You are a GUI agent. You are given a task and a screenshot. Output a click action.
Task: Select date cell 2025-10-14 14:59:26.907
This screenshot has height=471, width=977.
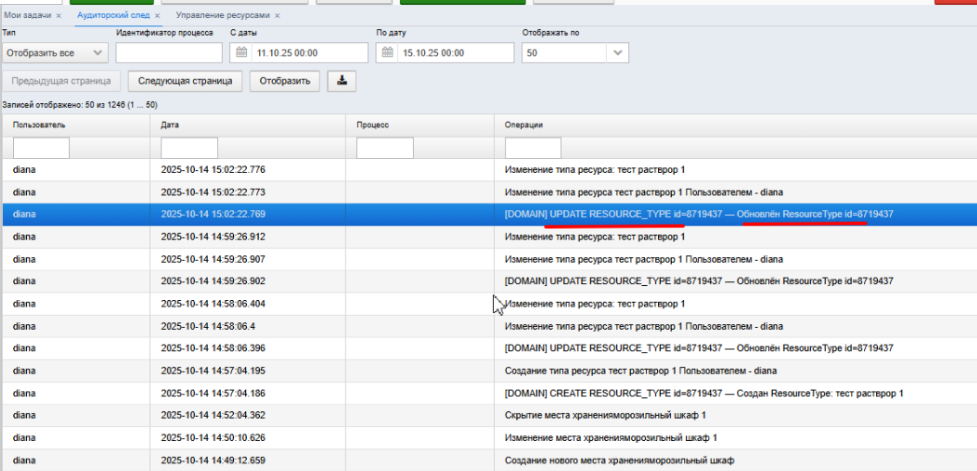coord(213,259)
